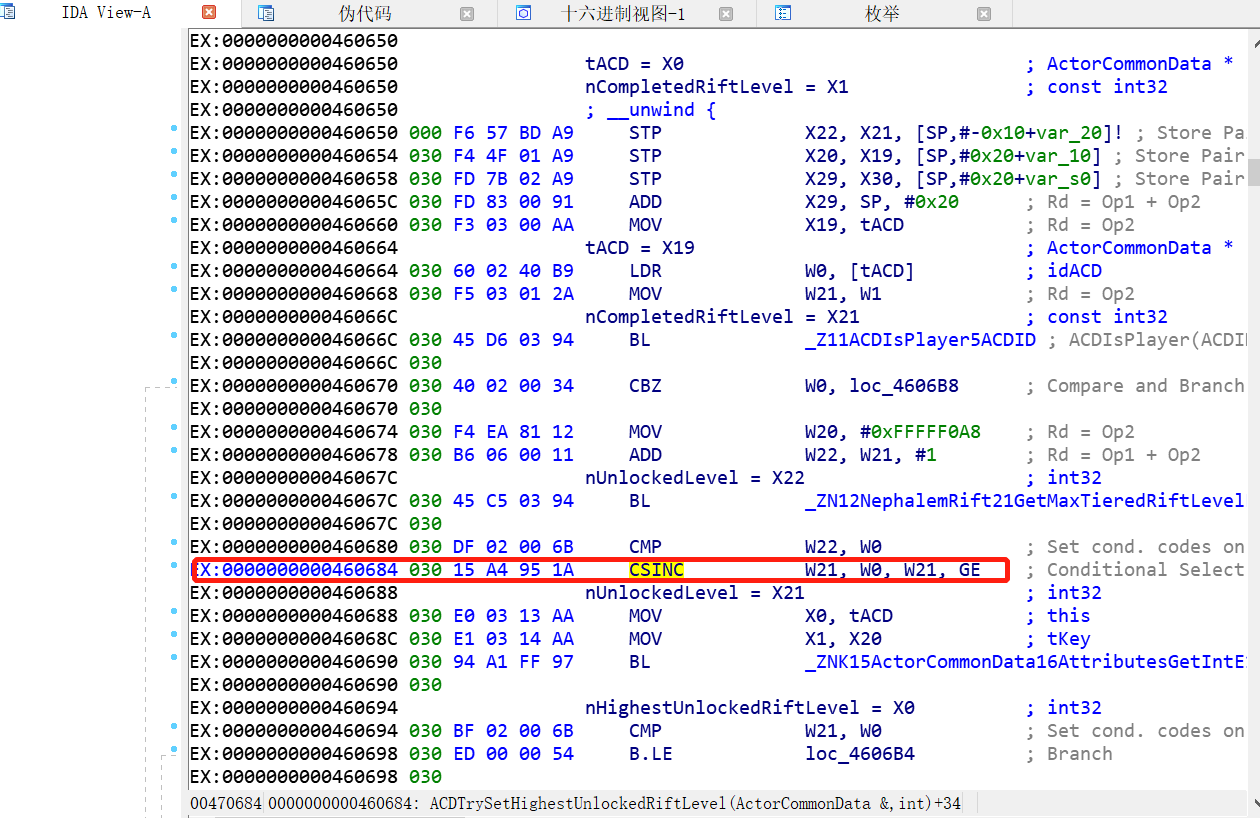This screenshot has height=818, width=1260.
Task: Toggle breakpoint dot at address 460658
Action: click(x=174, y=175)
